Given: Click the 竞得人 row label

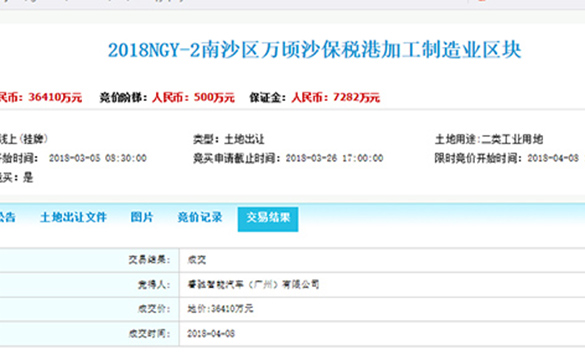Looking at the screenshot, I should 154,285.
